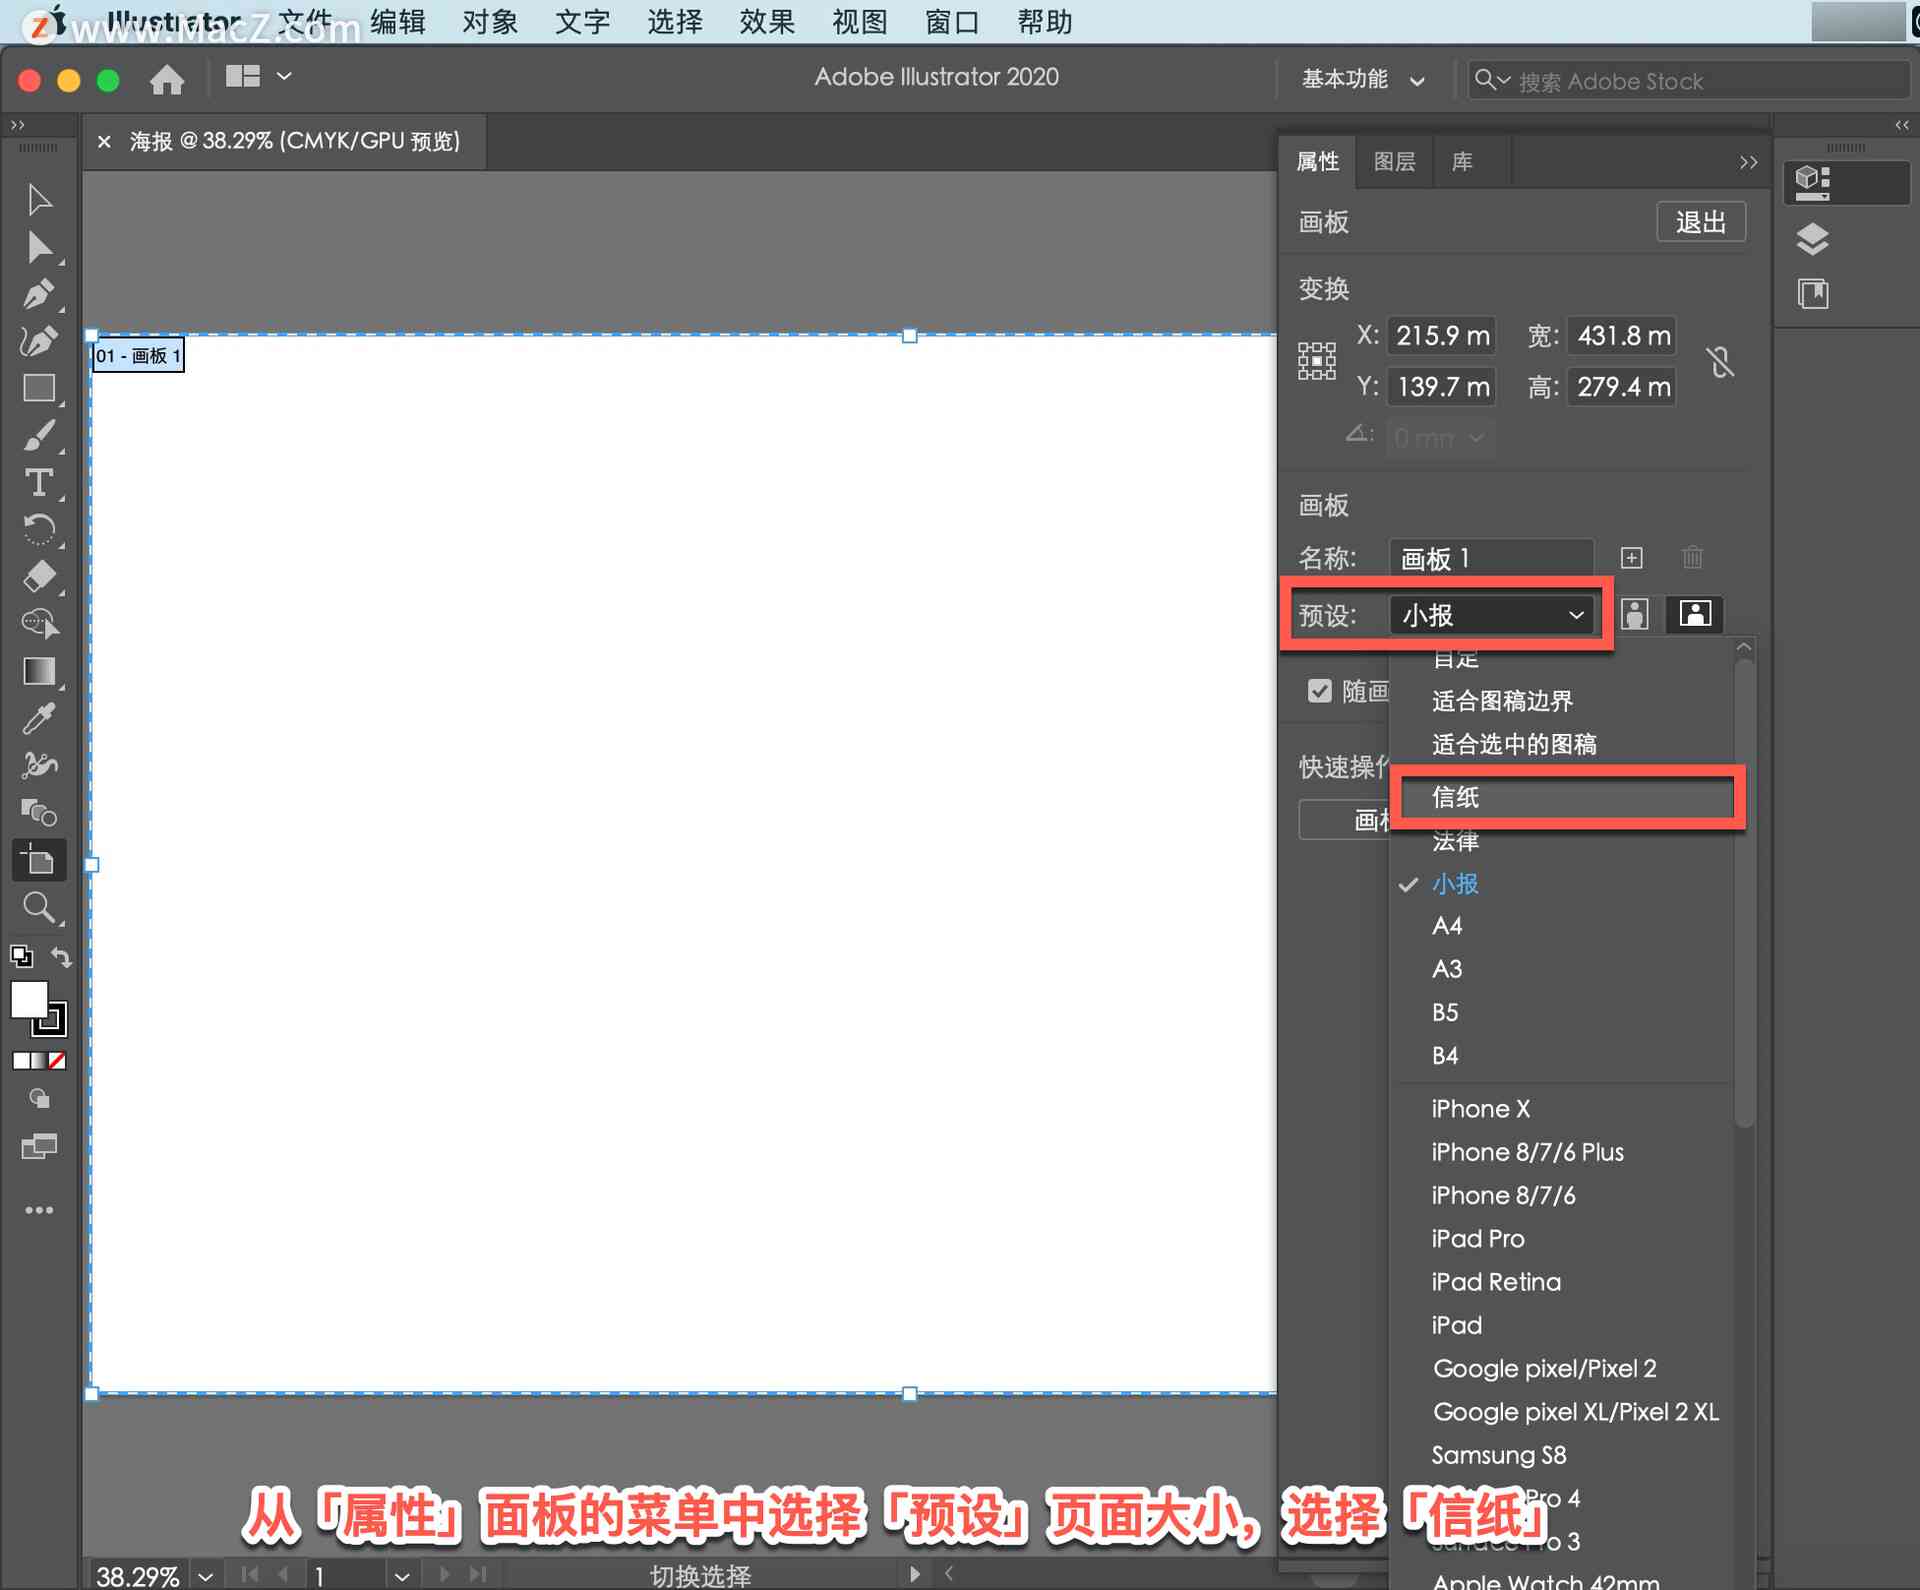1920x1590 pixels.
Task: Click 画板 new artboard button
Action: coord(1631,557)
